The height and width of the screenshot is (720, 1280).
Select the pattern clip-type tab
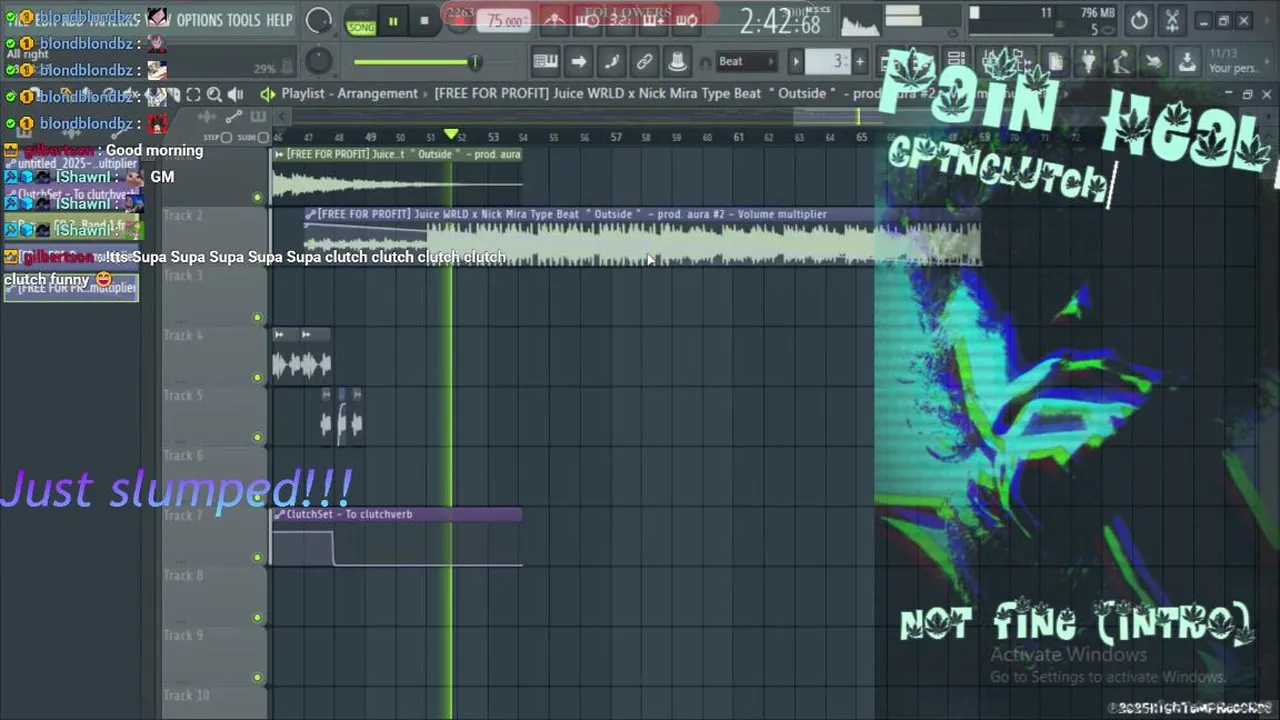point(257,117)
